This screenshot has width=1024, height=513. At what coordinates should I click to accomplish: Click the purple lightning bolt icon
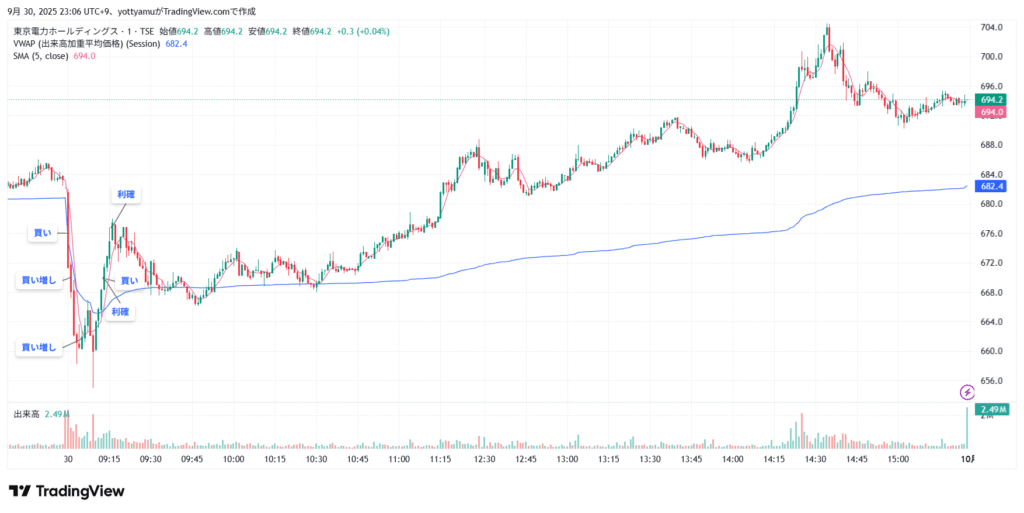[967, 392]
